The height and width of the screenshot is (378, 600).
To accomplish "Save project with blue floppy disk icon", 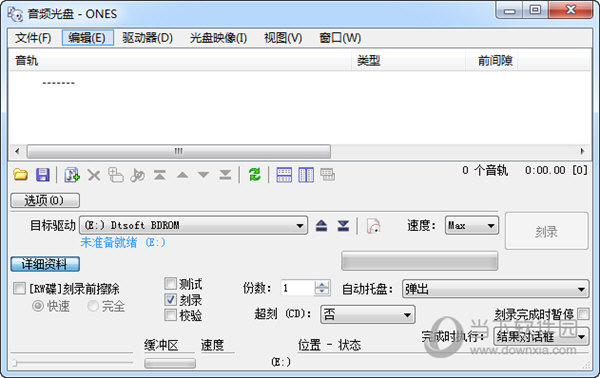I will coord(42,175).
